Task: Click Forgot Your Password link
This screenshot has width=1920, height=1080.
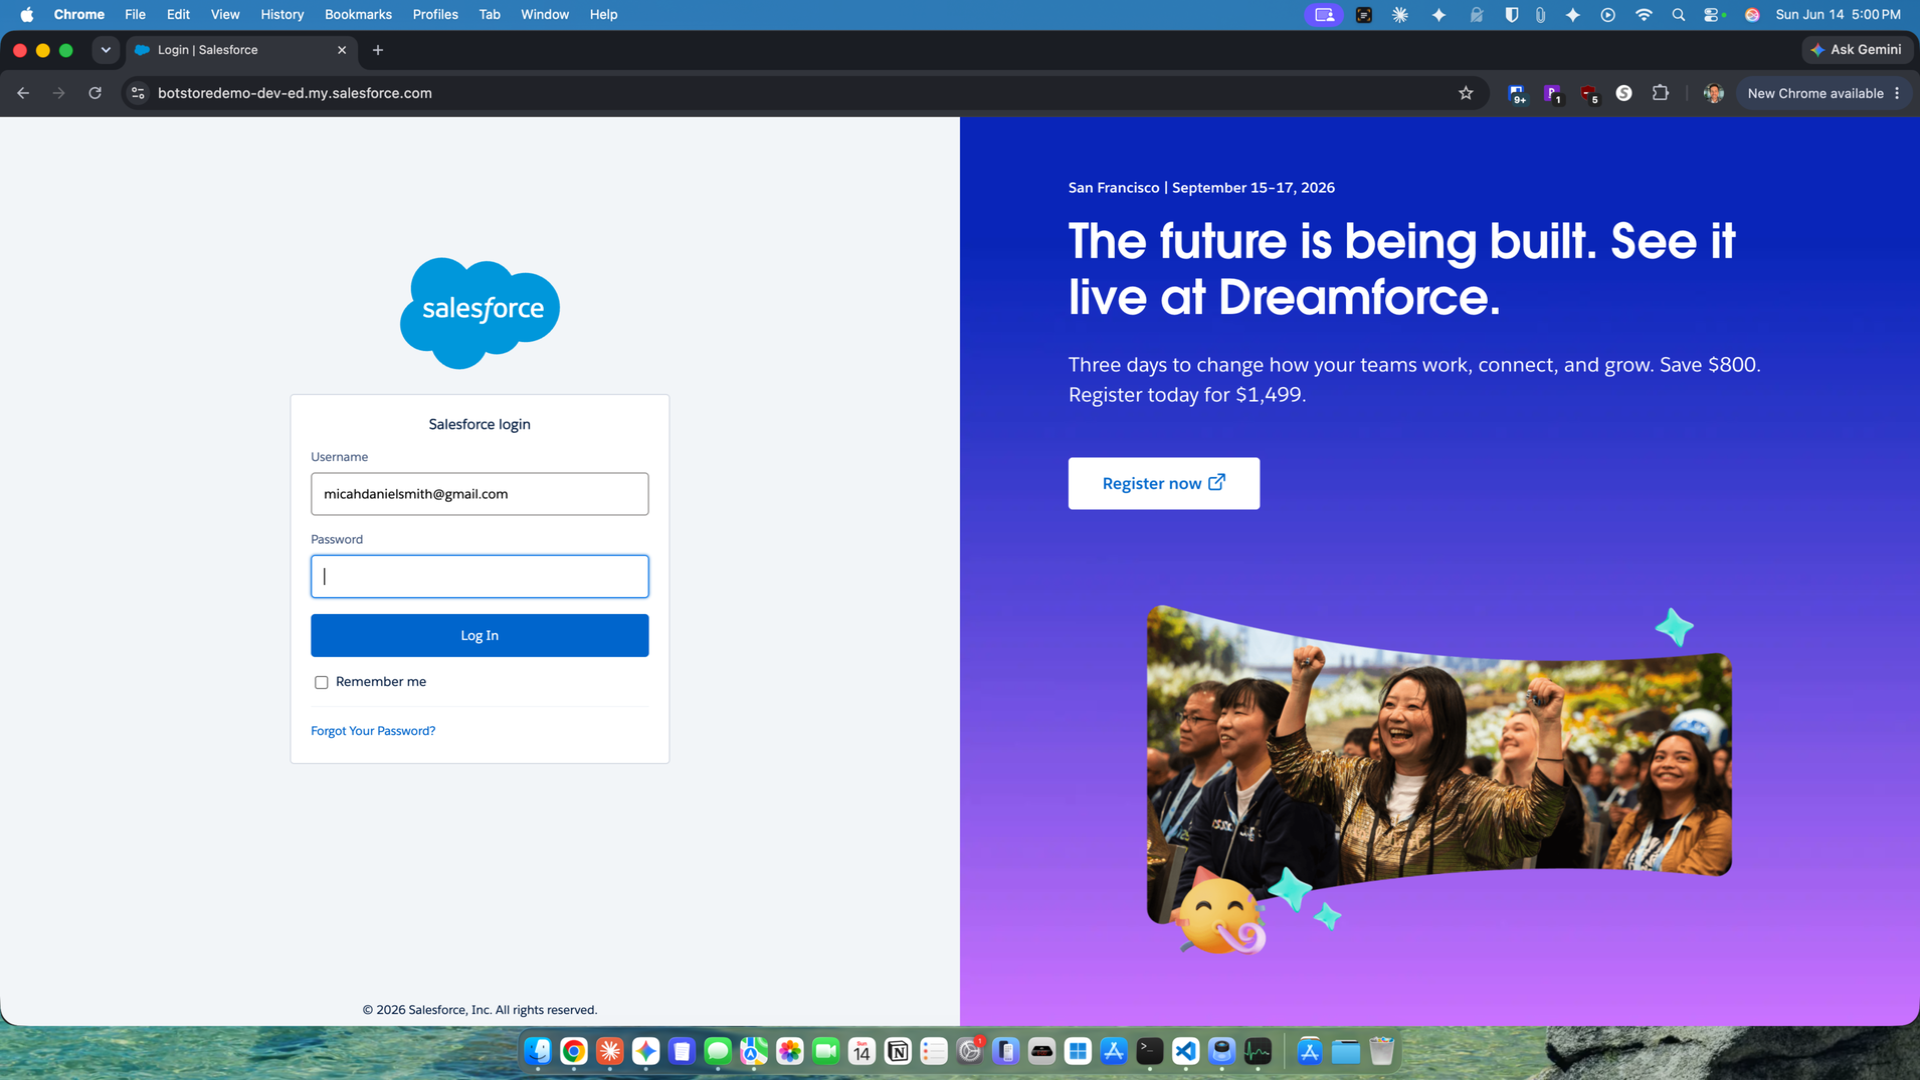Action: pos(373,731)
